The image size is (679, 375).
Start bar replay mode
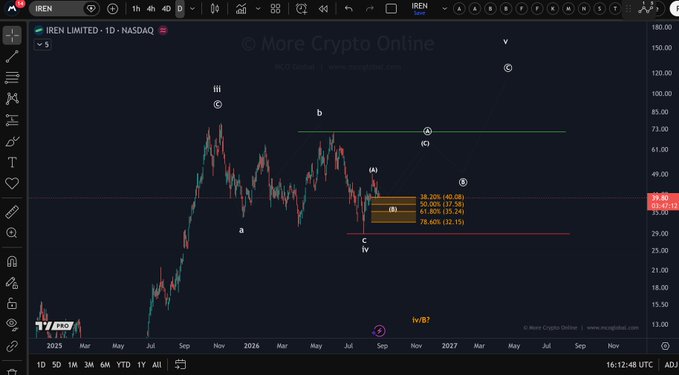[323, 9]
